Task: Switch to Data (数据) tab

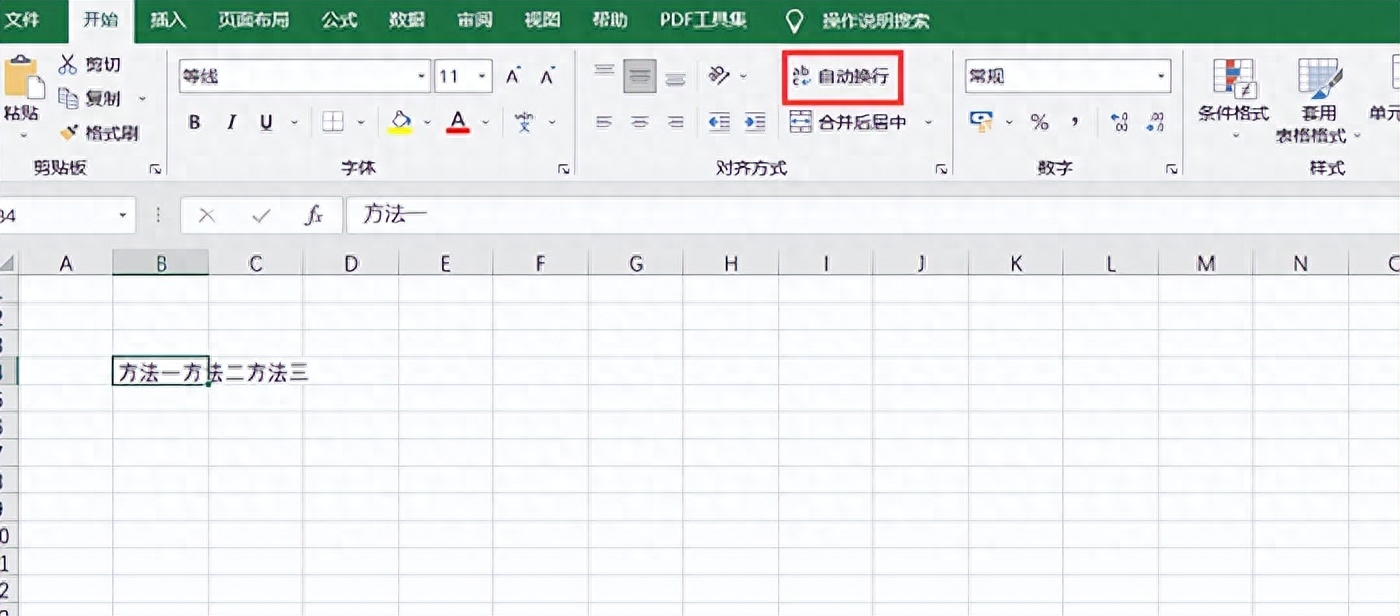Action: [x=406, y=19]
